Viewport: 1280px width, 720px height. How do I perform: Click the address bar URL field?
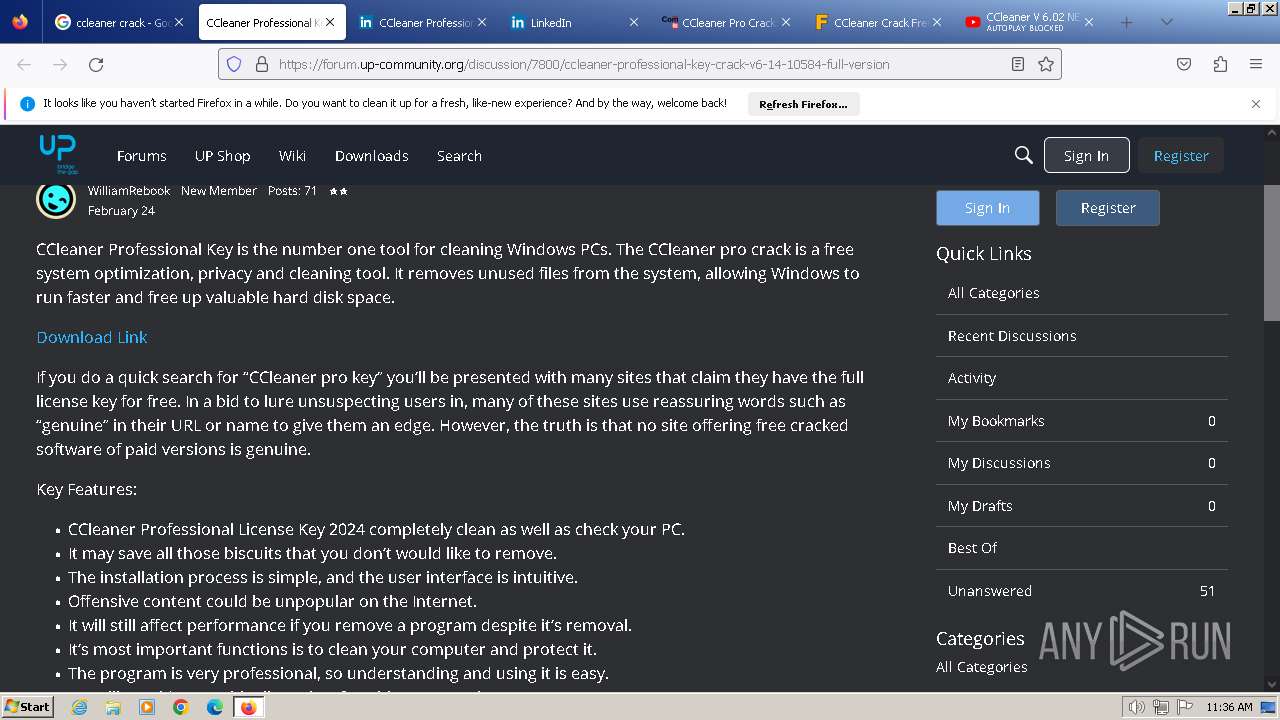(x=640, y=64)
